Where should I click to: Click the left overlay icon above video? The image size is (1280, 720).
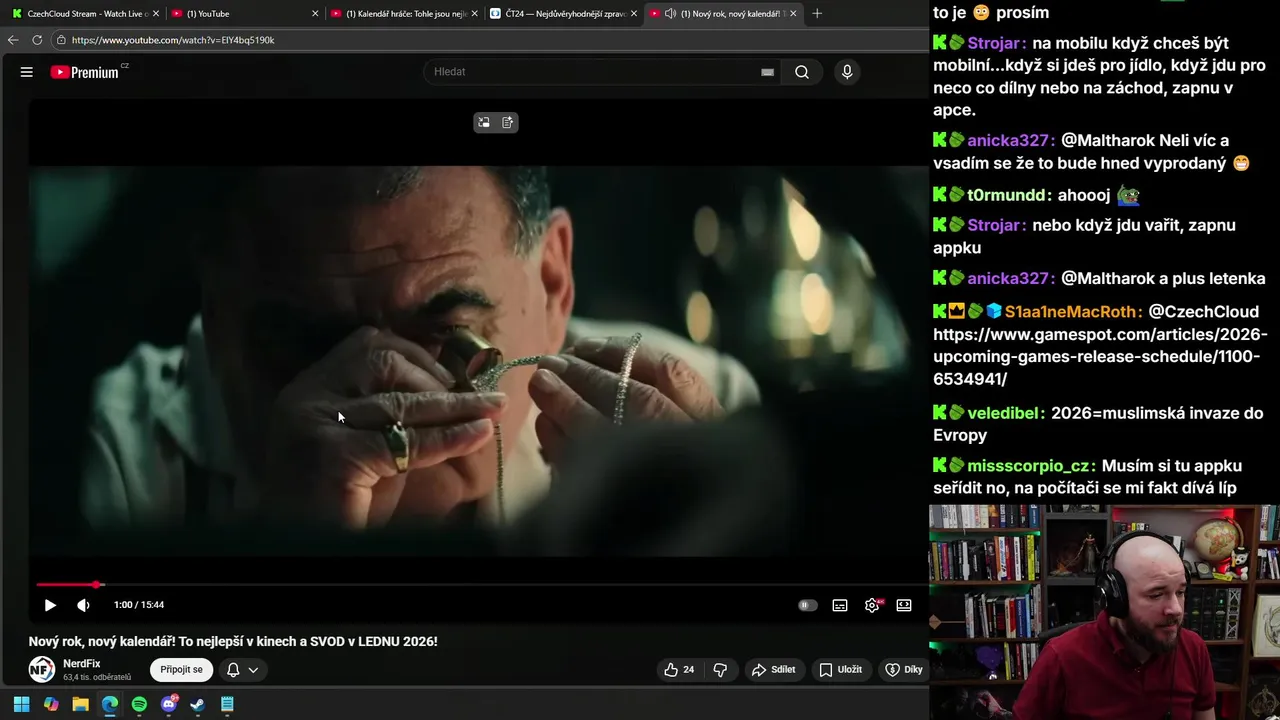click(484, 122)
